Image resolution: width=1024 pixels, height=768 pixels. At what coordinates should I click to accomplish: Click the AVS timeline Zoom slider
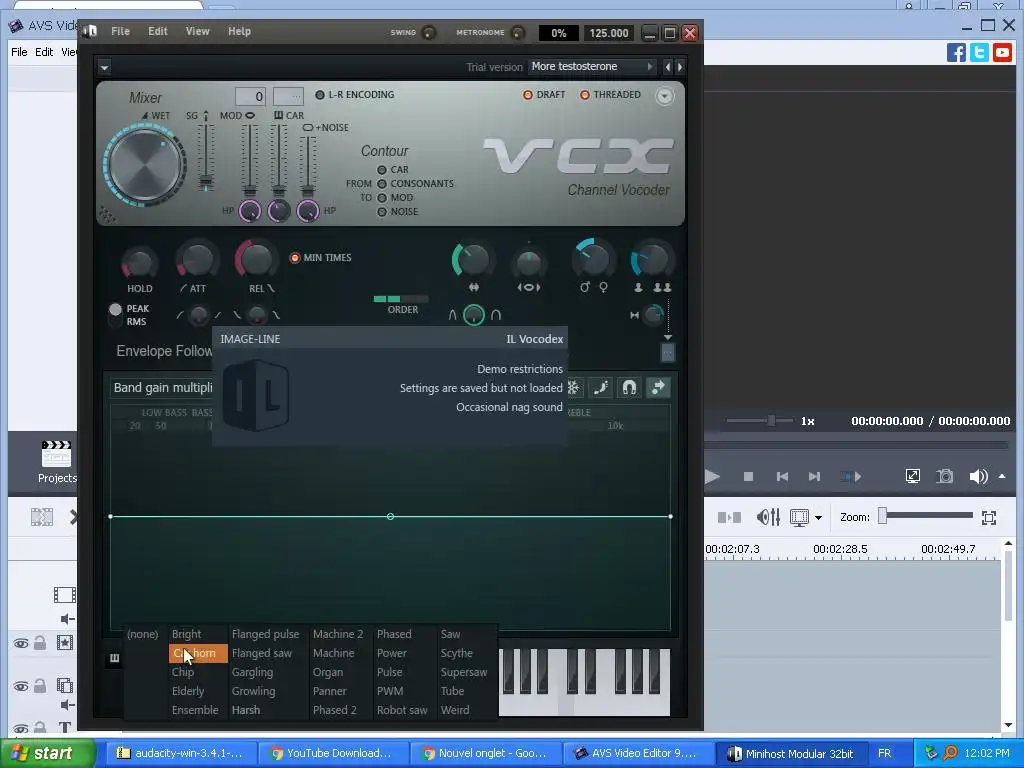(x=926, y=517)
